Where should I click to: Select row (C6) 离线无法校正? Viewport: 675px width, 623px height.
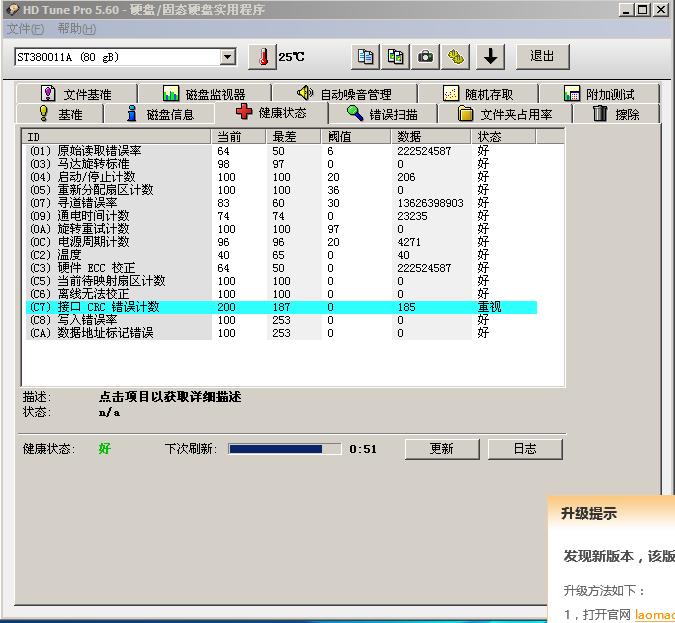coord(282,294)
